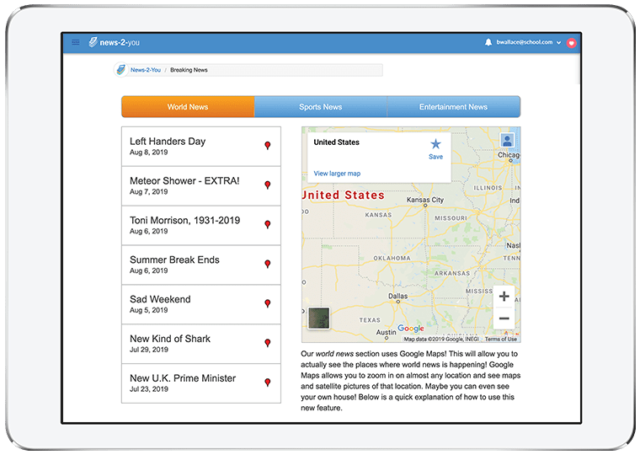Click the map pin for Meteor Shower story
This screenshot has height=455, width=640.
click(x=267, y=185)
